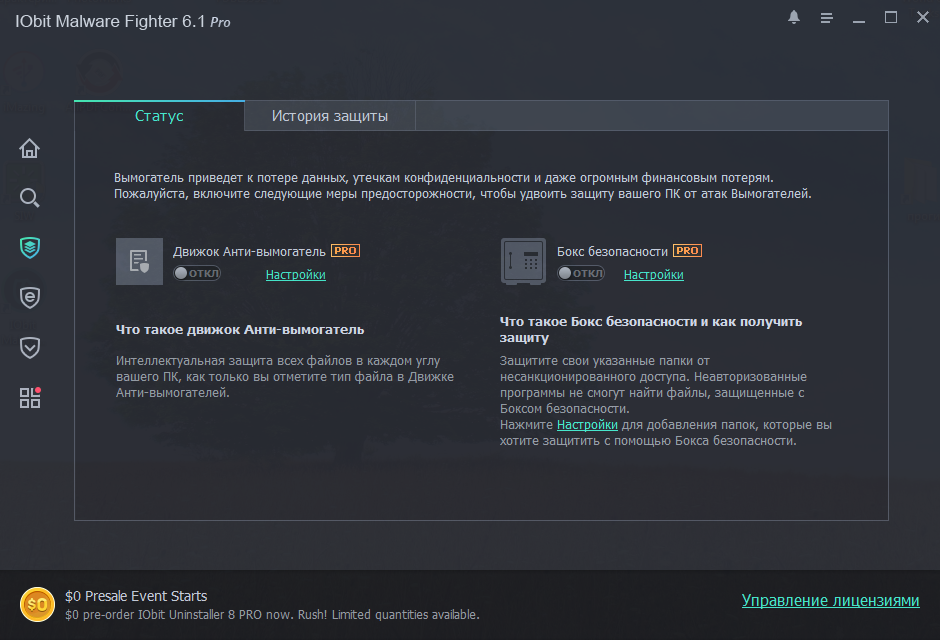This screenshot has height=640, width=940.
Task: Open Управление лицензиями link
Action: tap(830, 600)
